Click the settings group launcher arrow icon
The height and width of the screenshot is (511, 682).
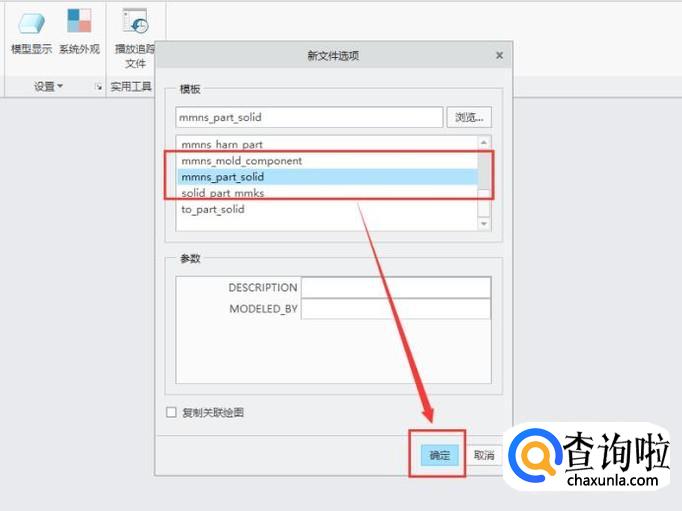point(99,87)
